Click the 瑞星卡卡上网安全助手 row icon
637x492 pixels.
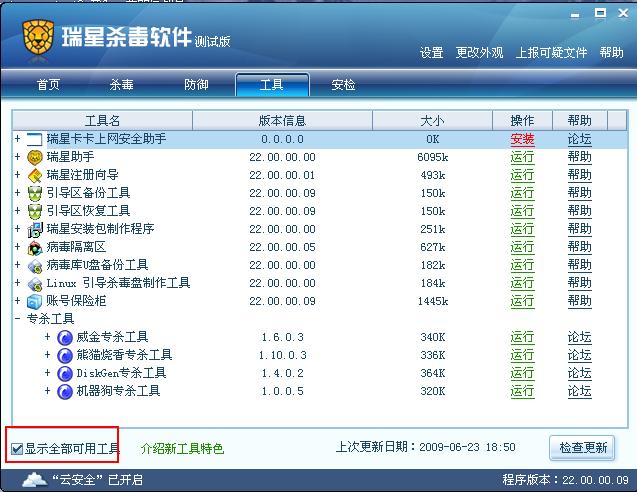tap(35, 139)
